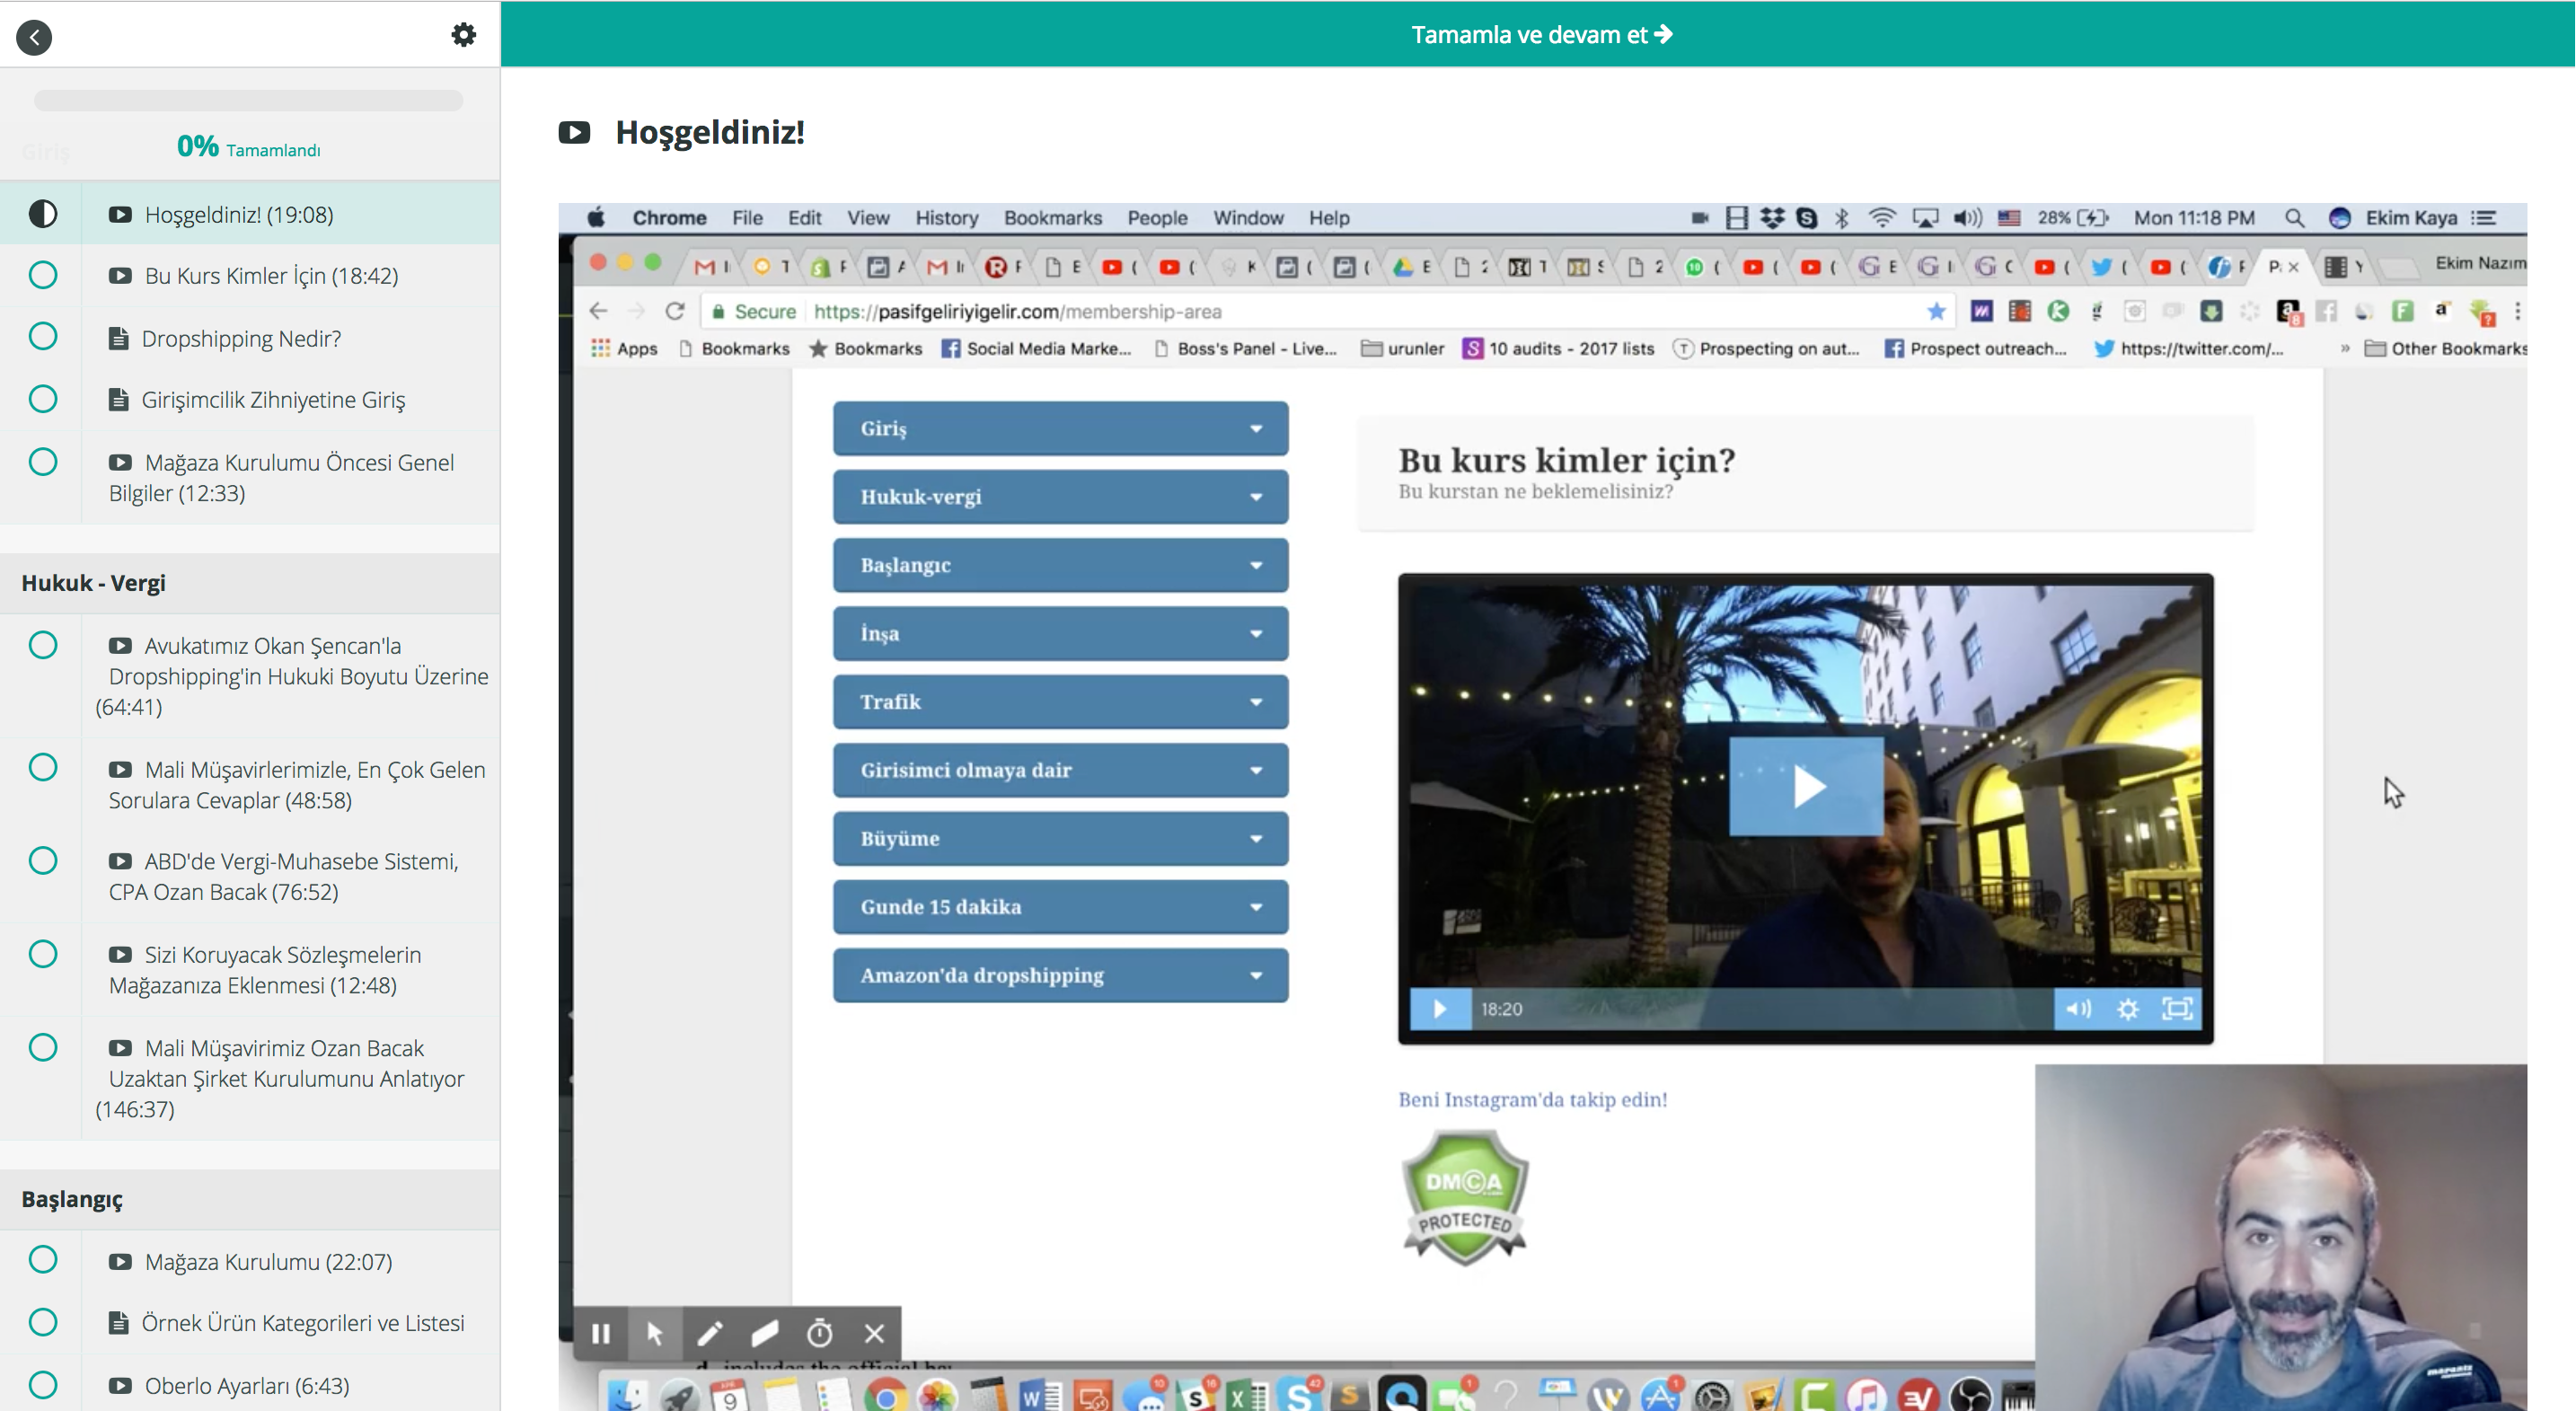Open the Bookmarks menu

[x=1052, y=218]
